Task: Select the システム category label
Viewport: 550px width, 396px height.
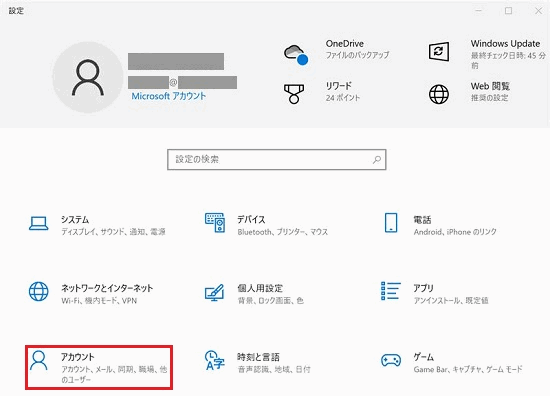Action: [x=75, y=220]
